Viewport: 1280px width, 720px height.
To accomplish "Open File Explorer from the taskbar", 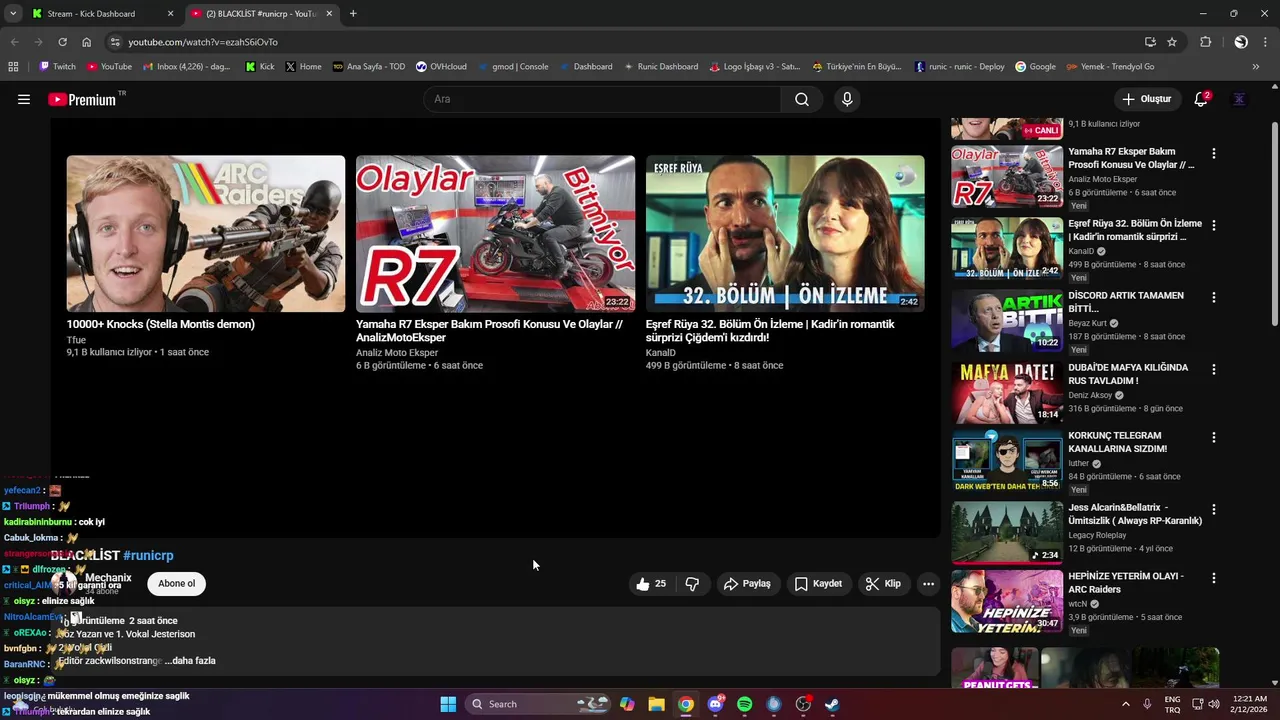I will [x=656, y=704].
